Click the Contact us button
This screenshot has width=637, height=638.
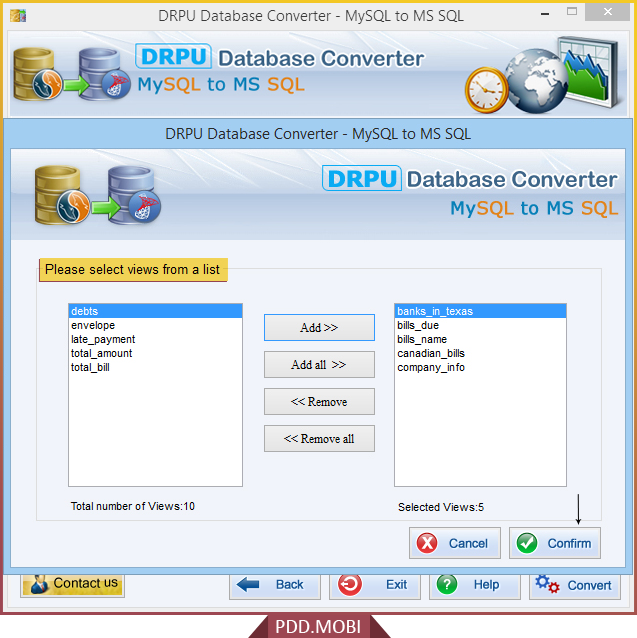pyautogui.click(x=72, y=585)
